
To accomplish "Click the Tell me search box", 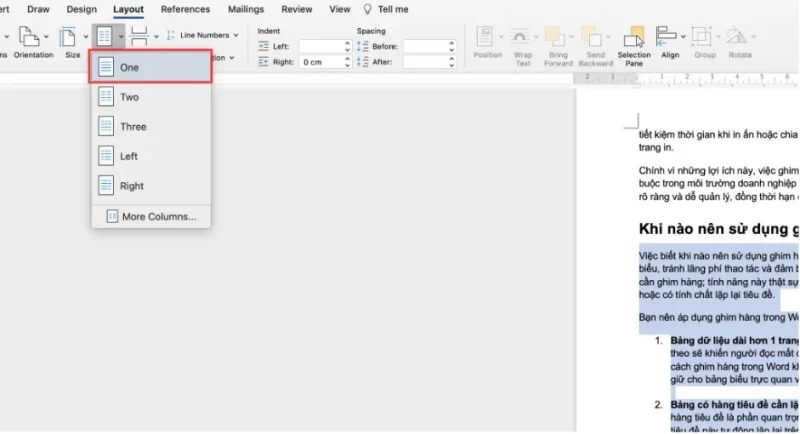I will coord(391,9).
